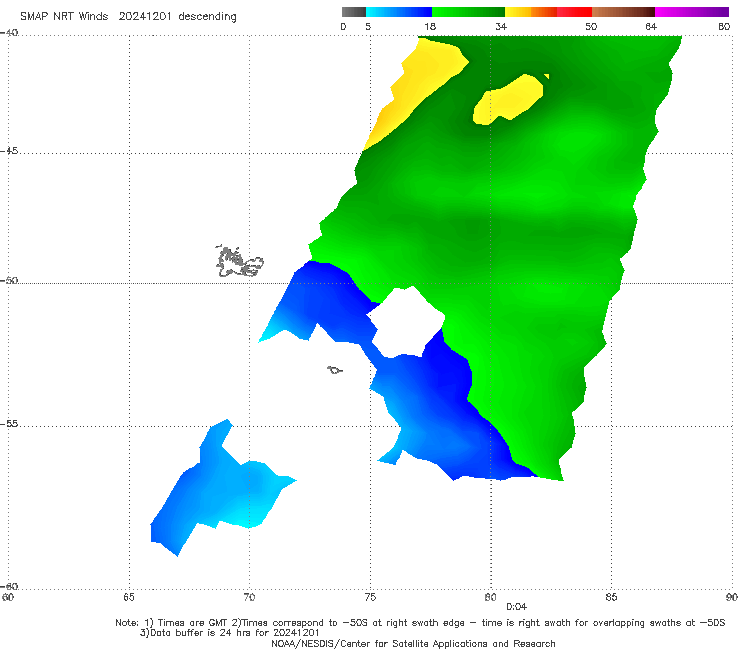This screenshot has height=650, width=740.
Task: Click the color bar label '34'
Action: click(501, 26)
